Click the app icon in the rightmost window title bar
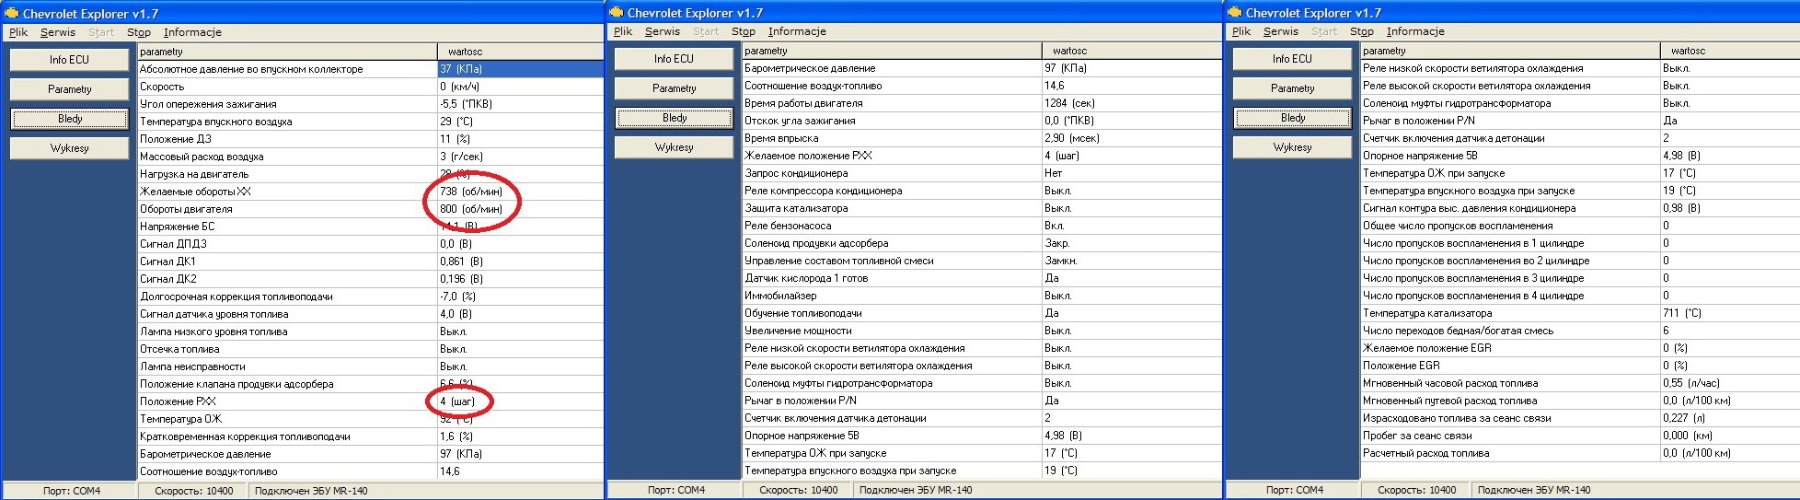This screenshot has height=500, width=1800. [x=1235, y=13]
